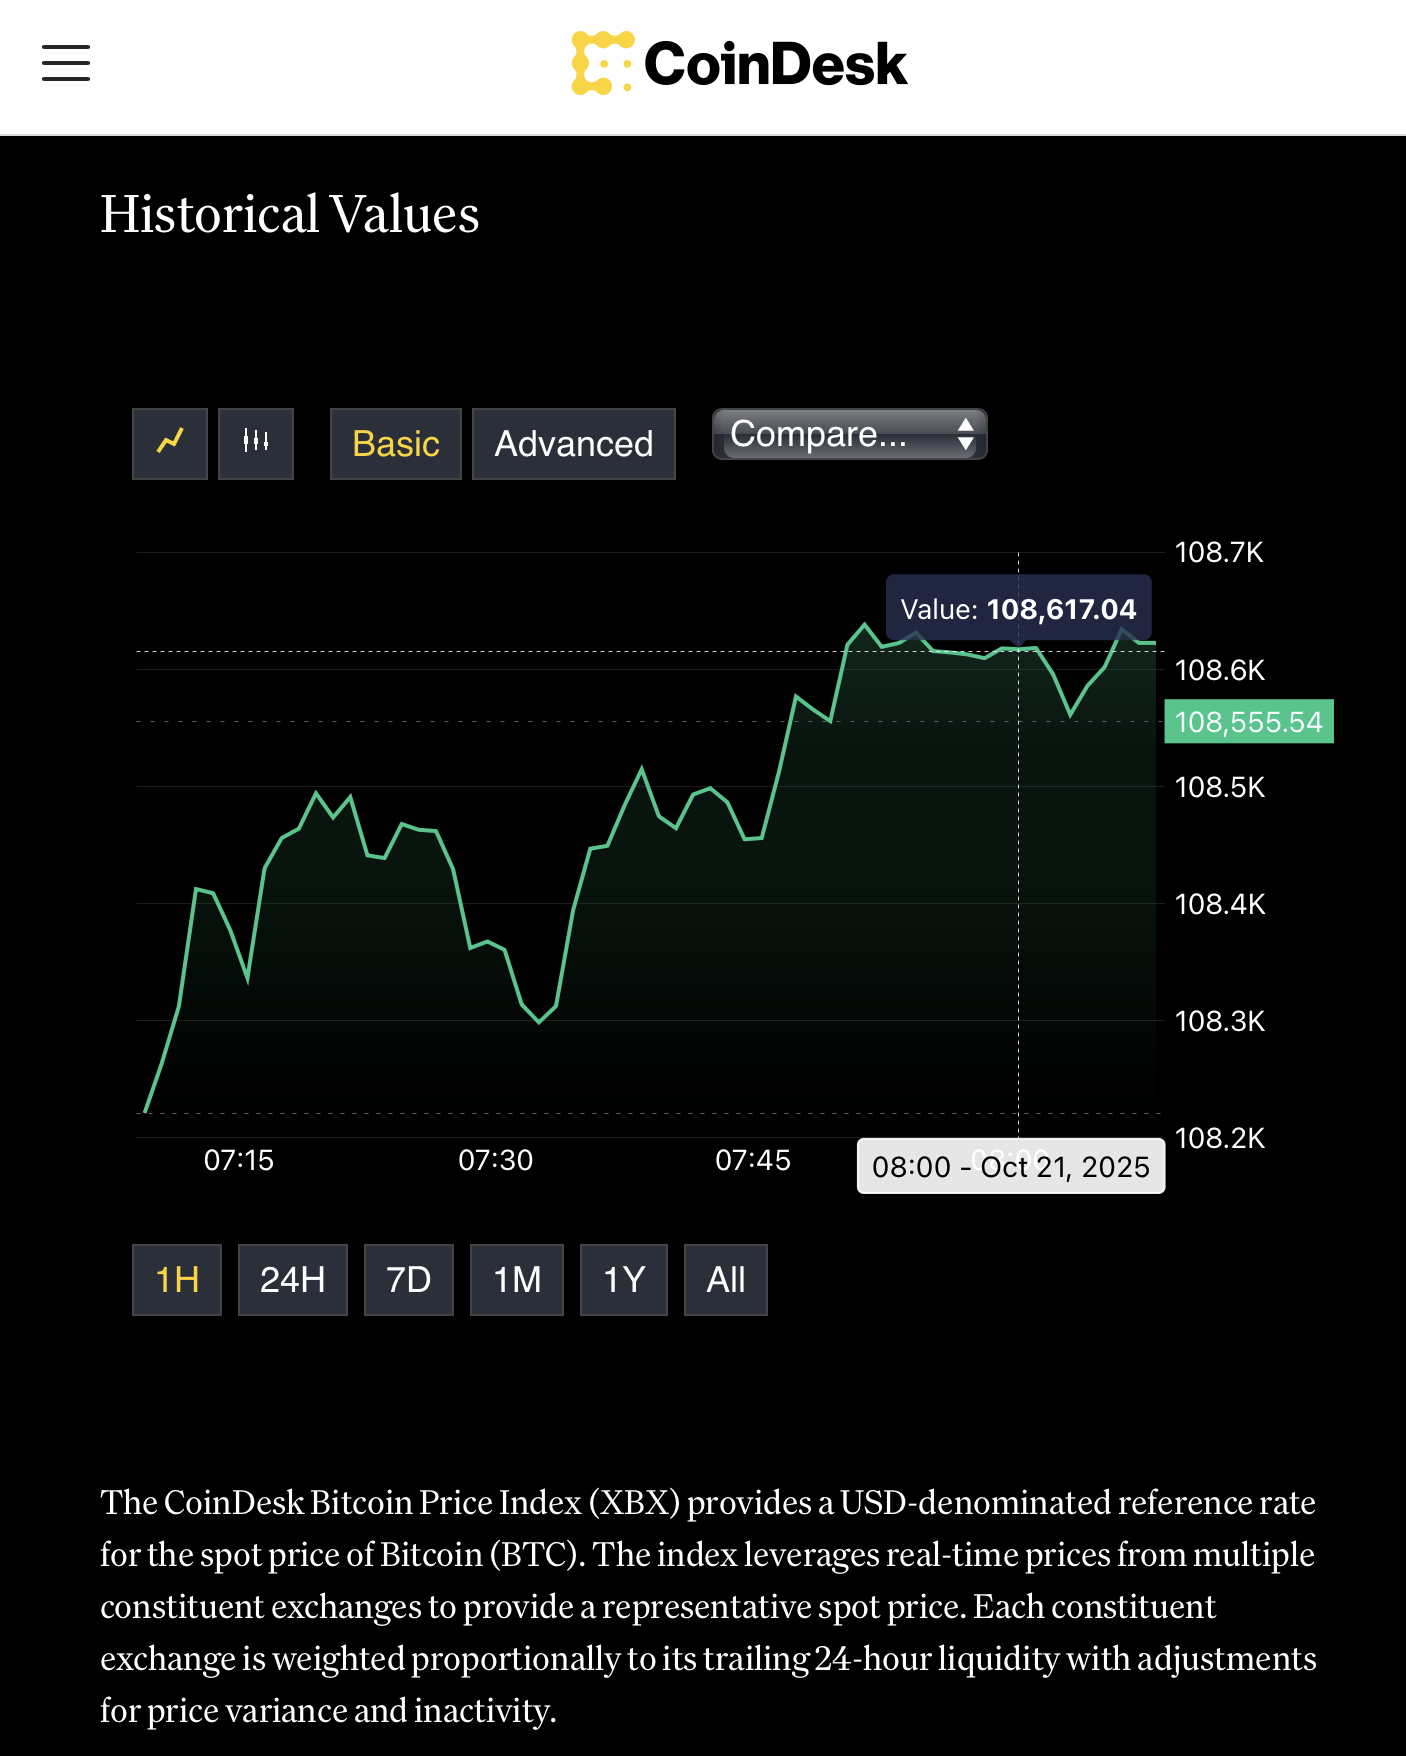Click the 07:15 time axis label
1406x1756 pixels.
239,1160
